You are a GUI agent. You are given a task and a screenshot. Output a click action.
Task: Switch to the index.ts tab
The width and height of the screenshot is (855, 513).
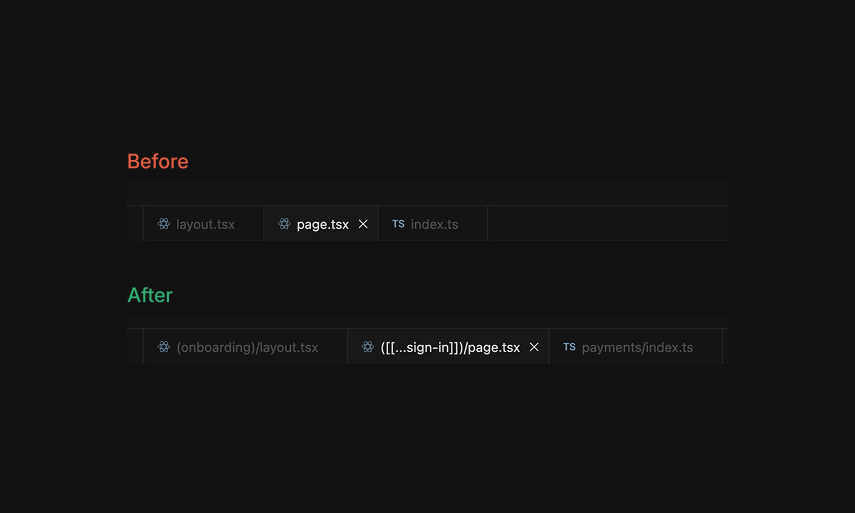432,224
